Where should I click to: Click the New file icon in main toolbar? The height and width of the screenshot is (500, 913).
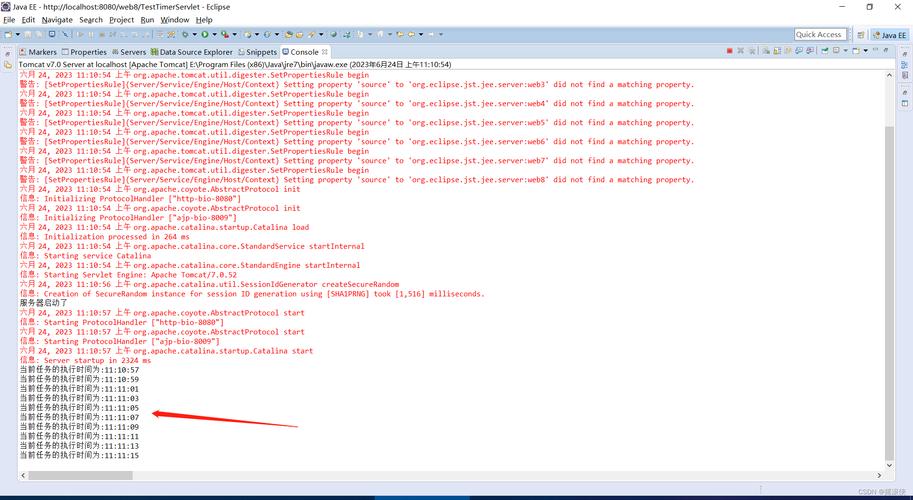pos(8,34)
